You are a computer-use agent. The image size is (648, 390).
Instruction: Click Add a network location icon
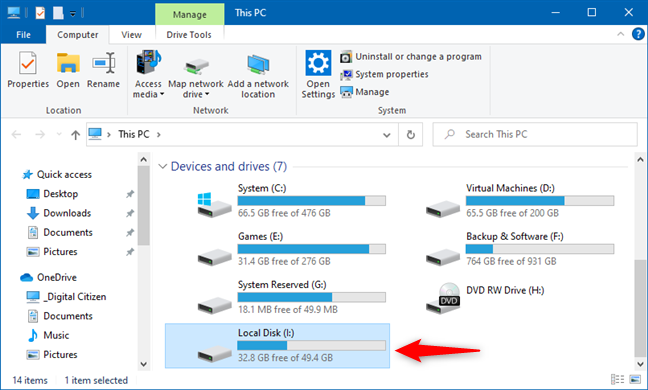coord(258,76)
